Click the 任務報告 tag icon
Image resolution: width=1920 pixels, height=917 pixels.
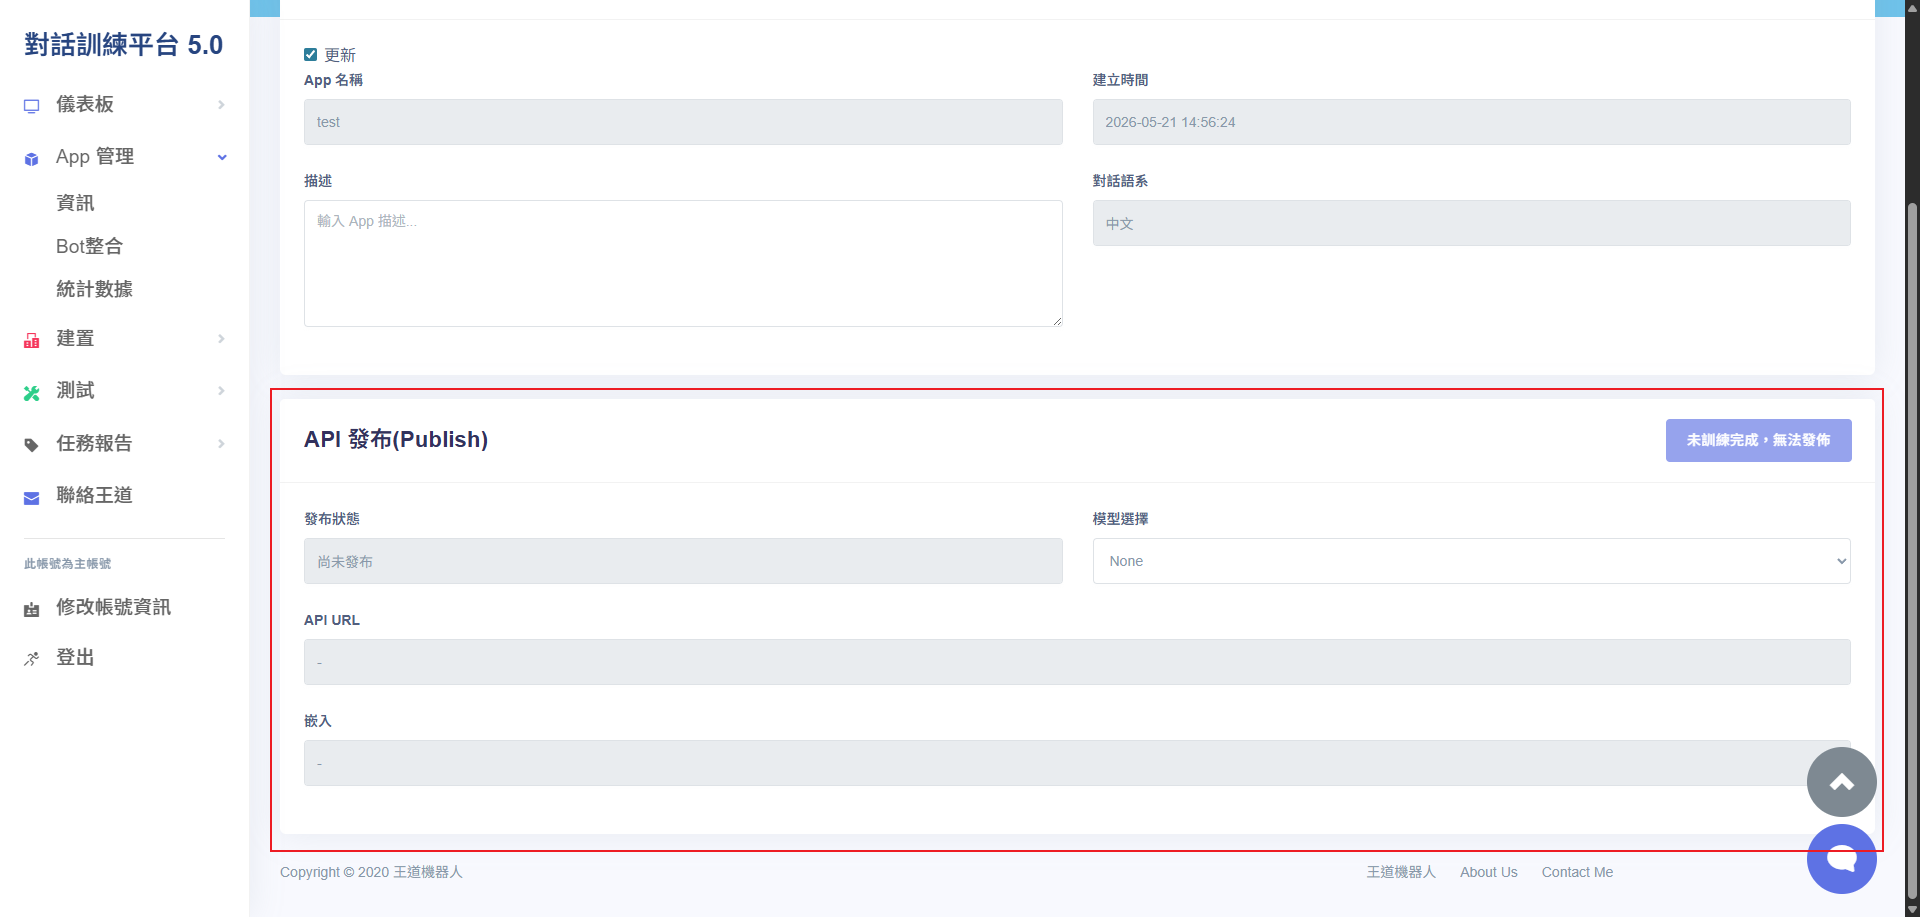(32, 445)
